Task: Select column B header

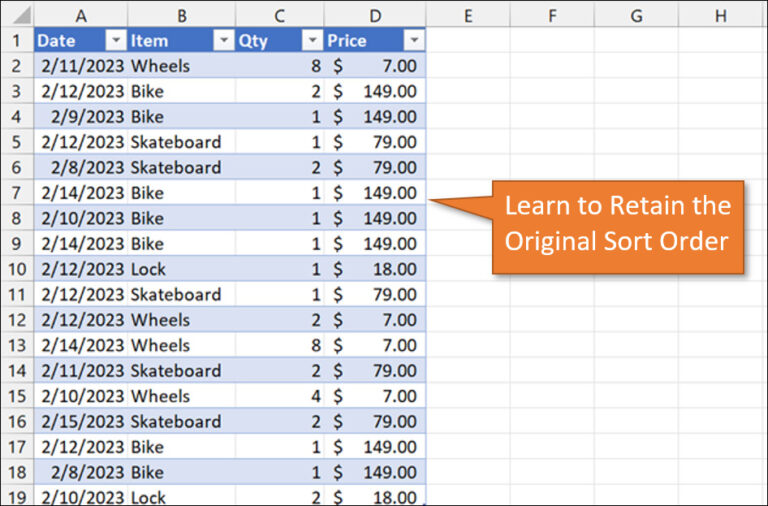Action: point(182,15)
